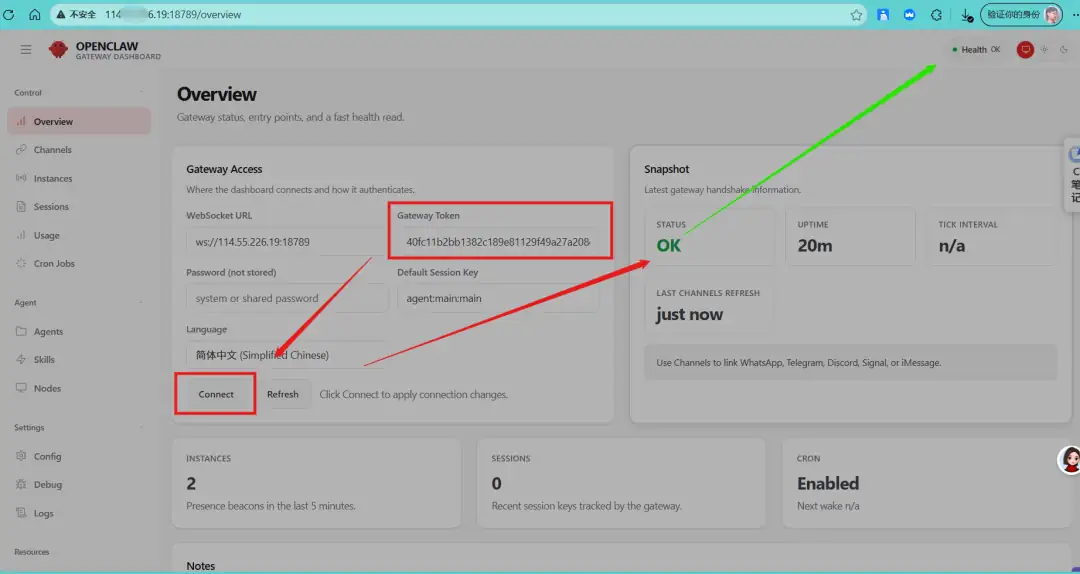Click the Gateway Token input field
Screen dimensions: 1080x574
pyautogui.click(x=498, y=242)
